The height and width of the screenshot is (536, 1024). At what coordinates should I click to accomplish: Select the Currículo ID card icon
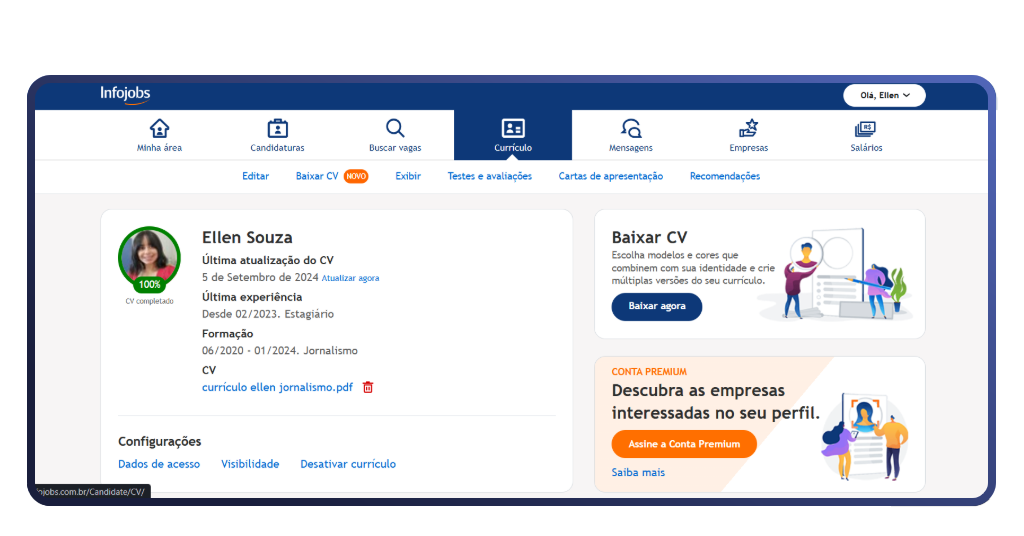pyautogui.click(x=513, y=128)
